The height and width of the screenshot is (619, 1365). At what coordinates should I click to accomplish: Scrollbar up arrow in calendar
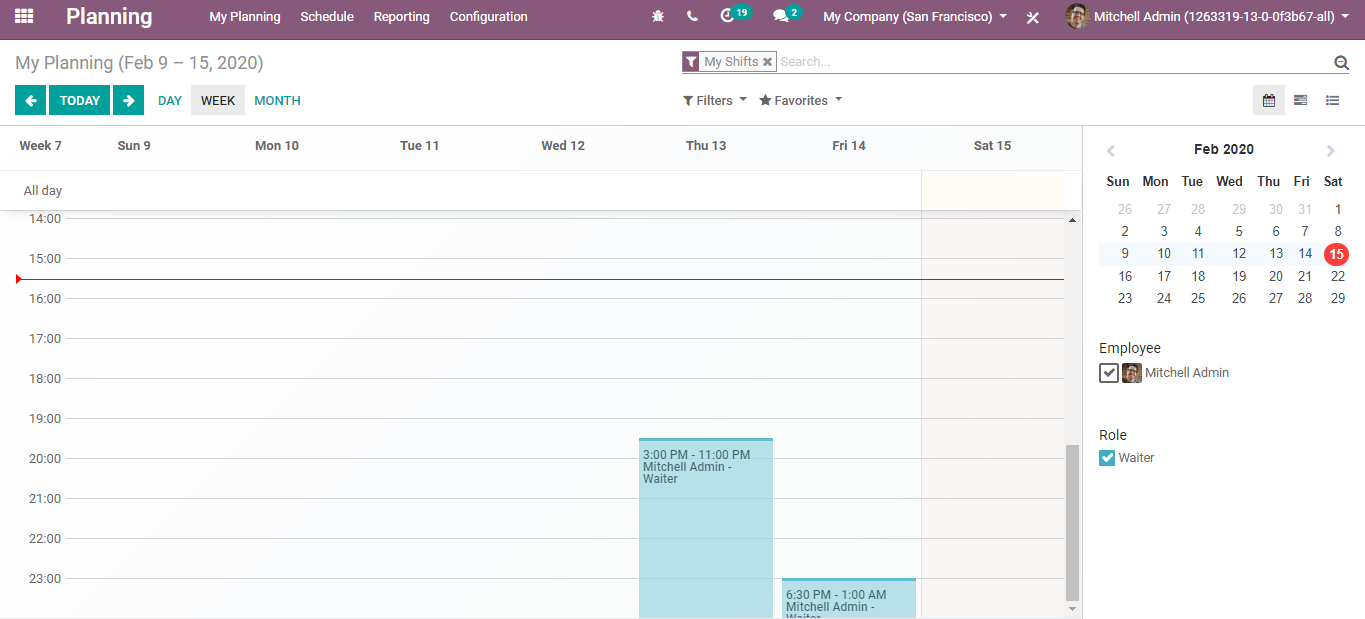(x=1073, y=218)
